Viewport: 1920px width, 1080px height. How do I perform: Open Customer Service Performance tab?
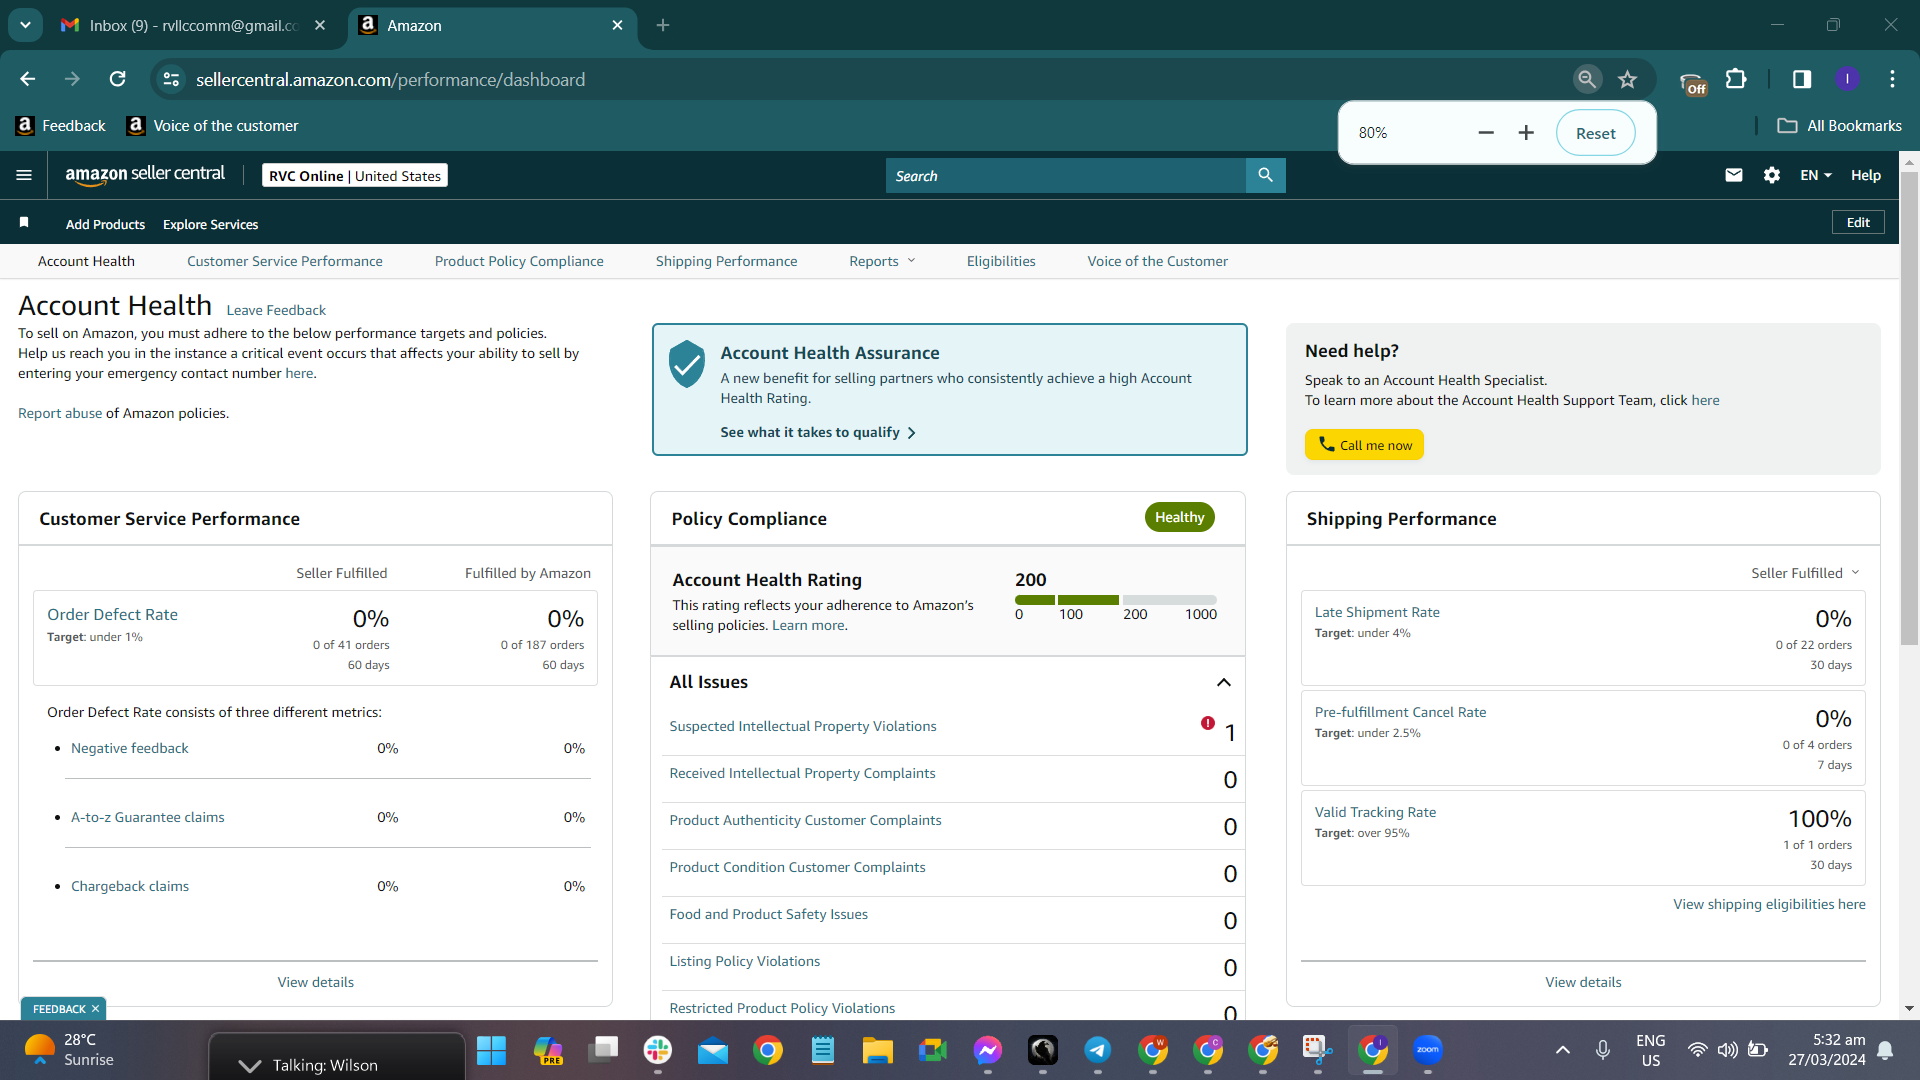pos(285,261)
